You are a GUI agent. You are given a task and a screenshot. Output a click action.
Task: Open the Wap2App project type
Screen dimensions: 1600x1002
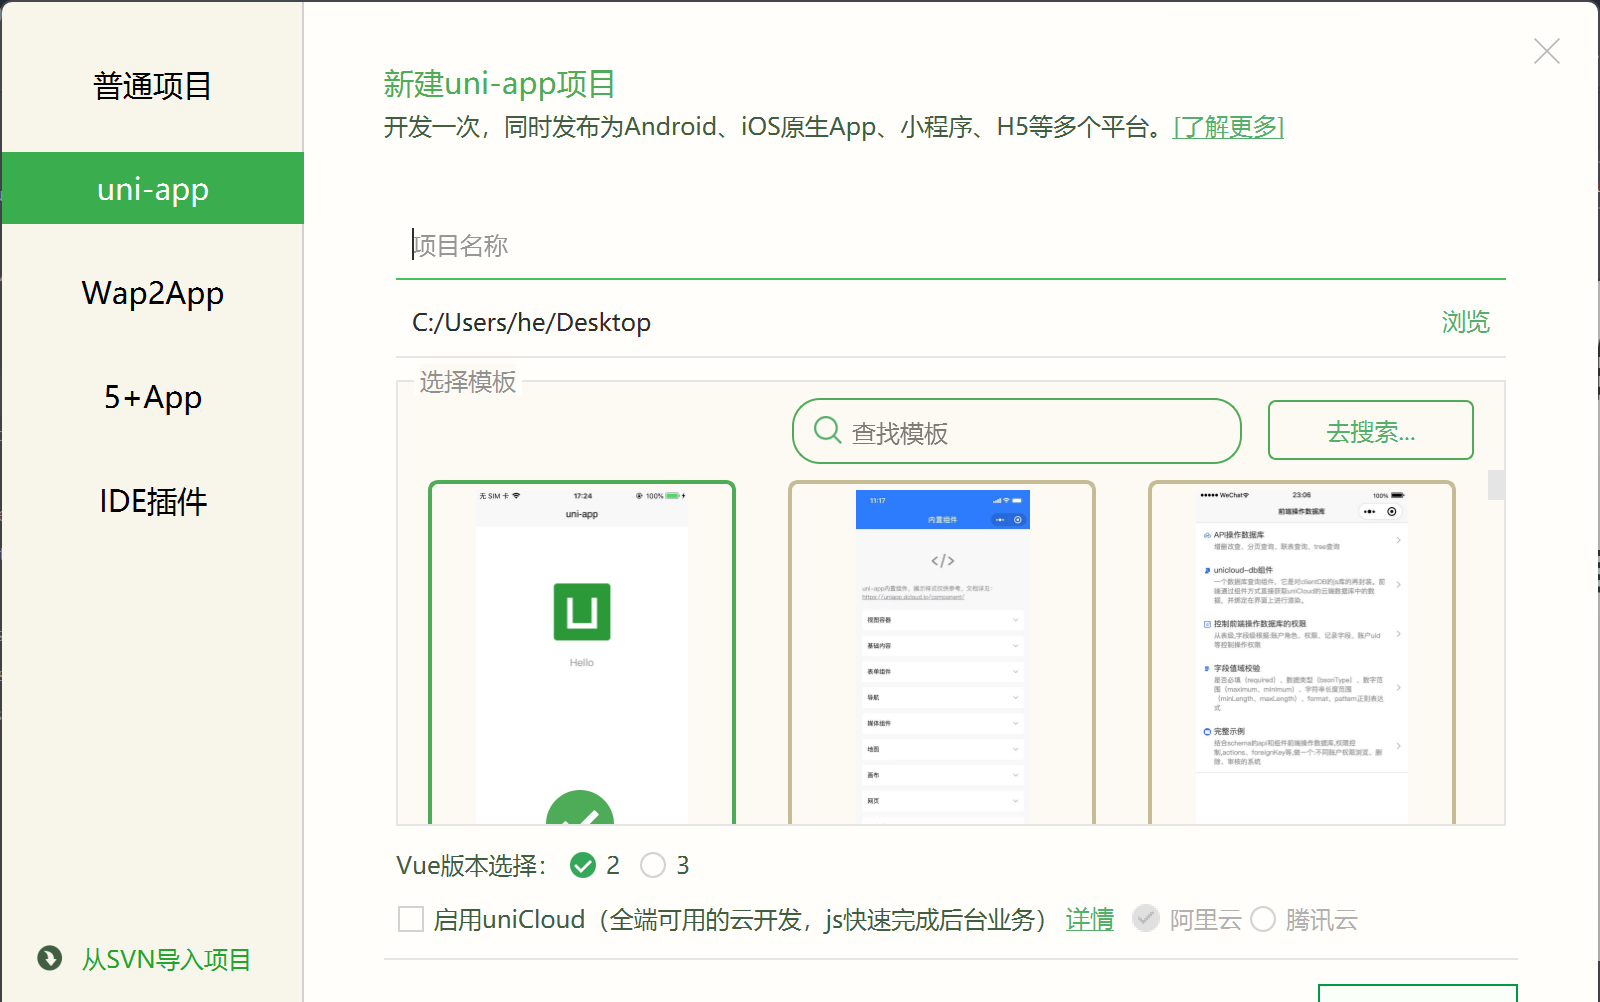[152, 293]
